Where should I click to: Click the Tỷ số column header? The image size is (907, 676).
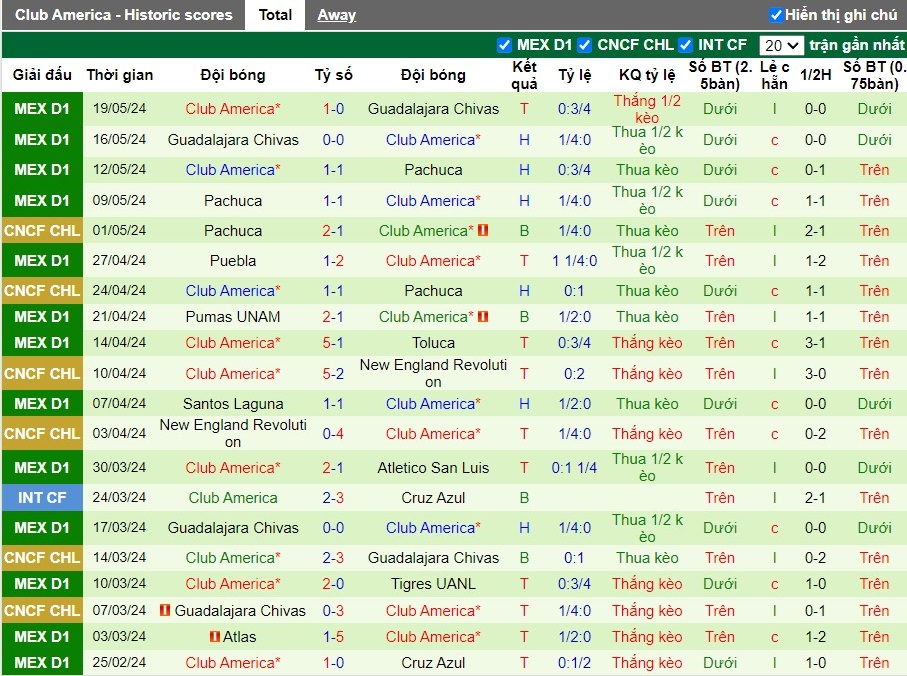pos(333,75)
